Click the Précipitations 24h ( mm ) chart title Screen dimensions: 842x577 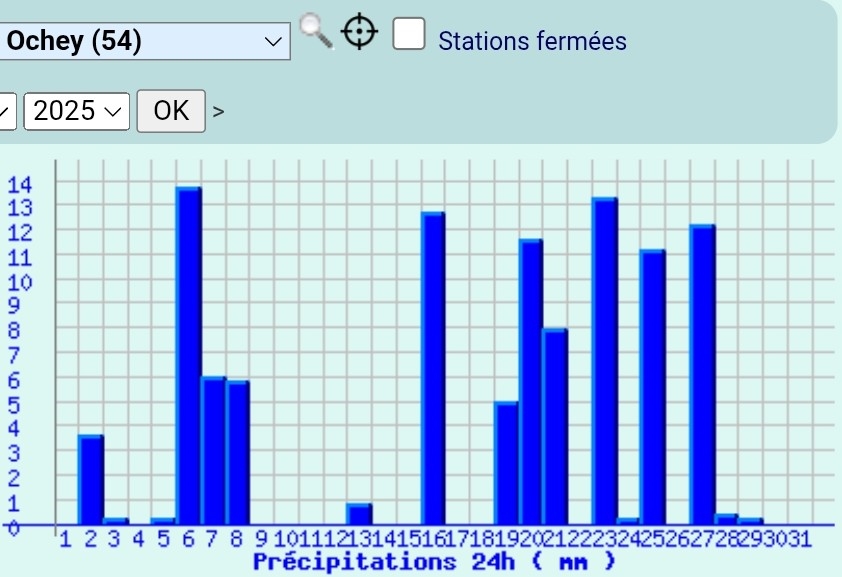(434, 562)
